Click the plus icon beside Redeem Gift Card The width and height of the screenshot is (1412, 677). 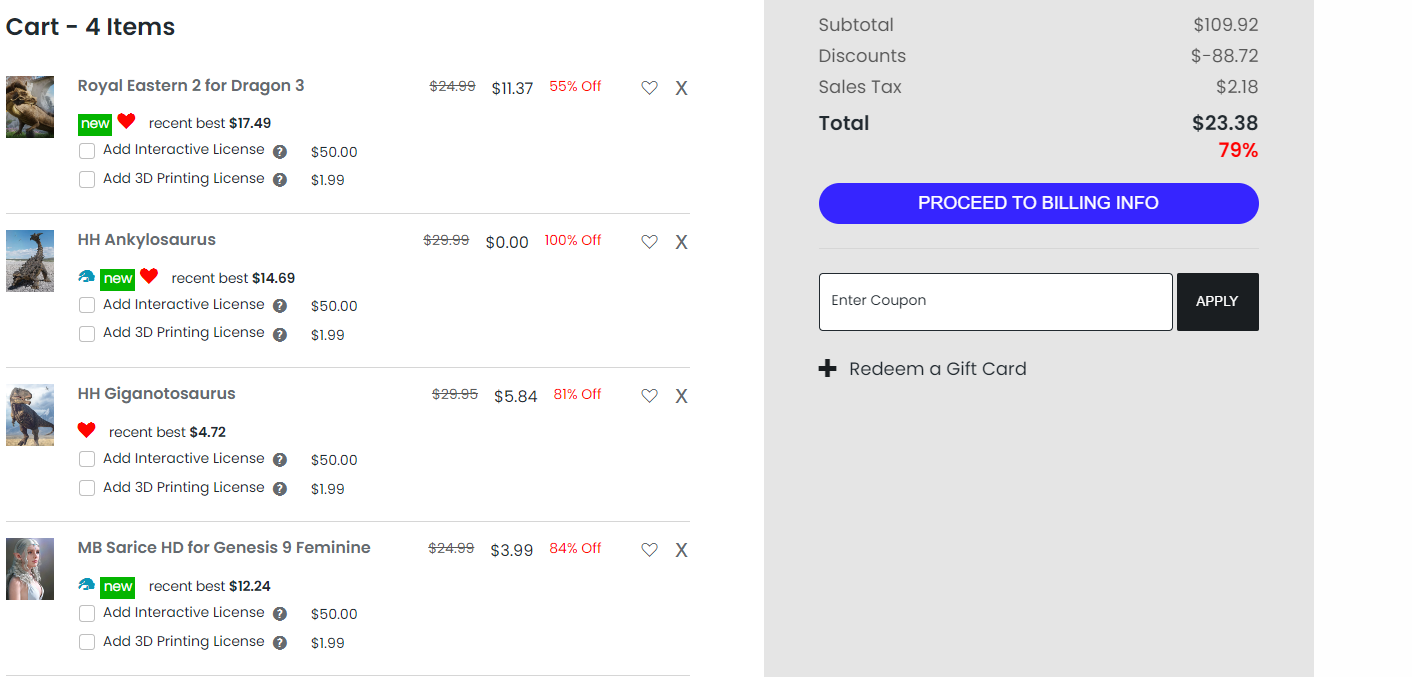click(828, 369)
